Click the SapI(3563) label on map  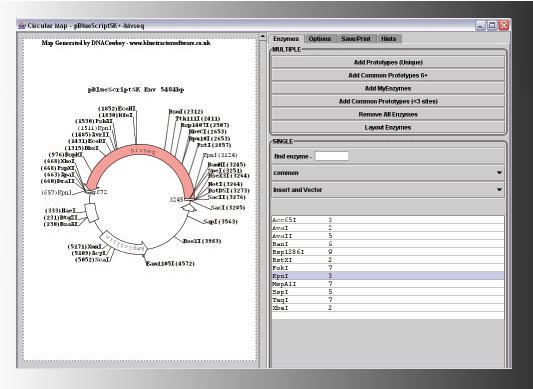click(221, 222)
